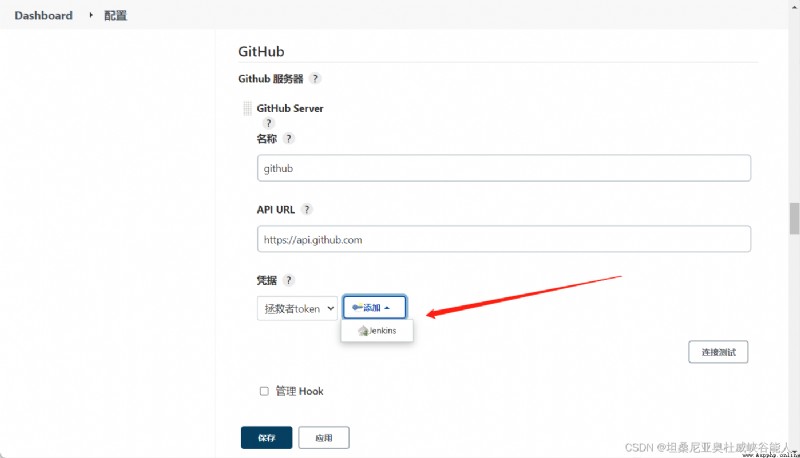Viewport: 800px width, 458px height.
Task: Click the 连接测试 button
Action: [718, 352]
